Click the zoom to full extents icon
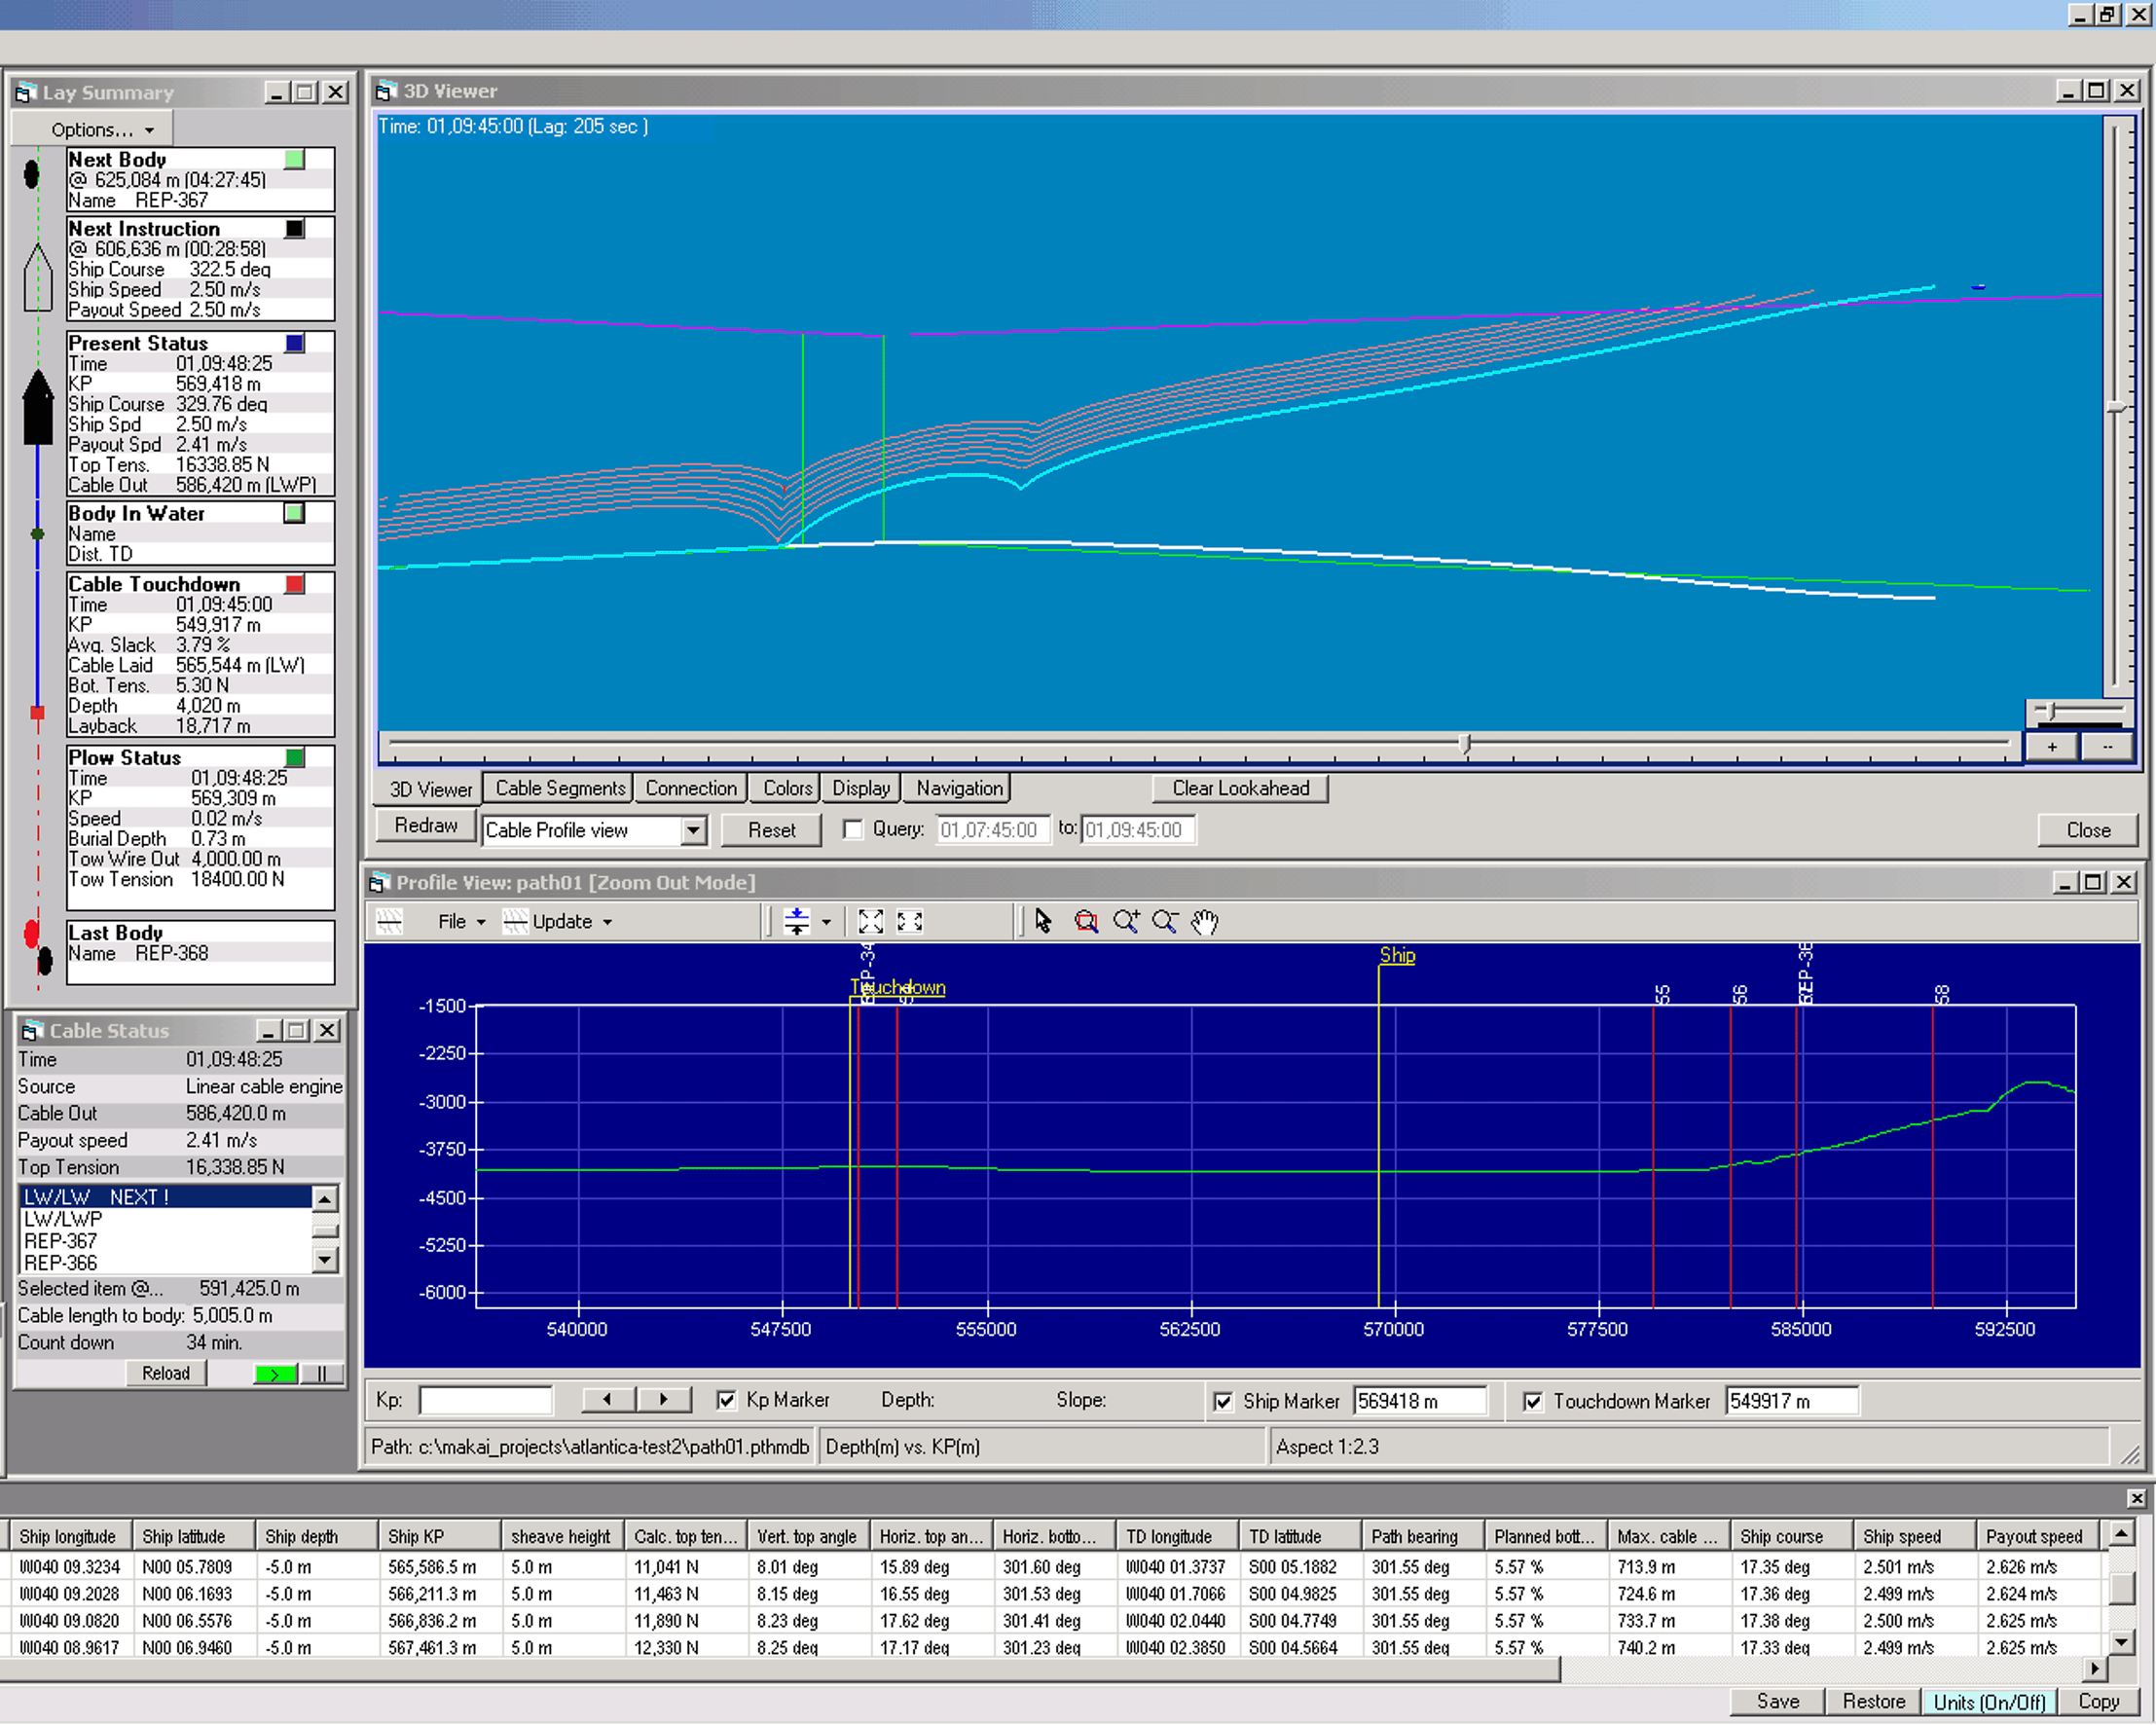This screenshot has height=1725, width=2156. [x=871, y=921]
